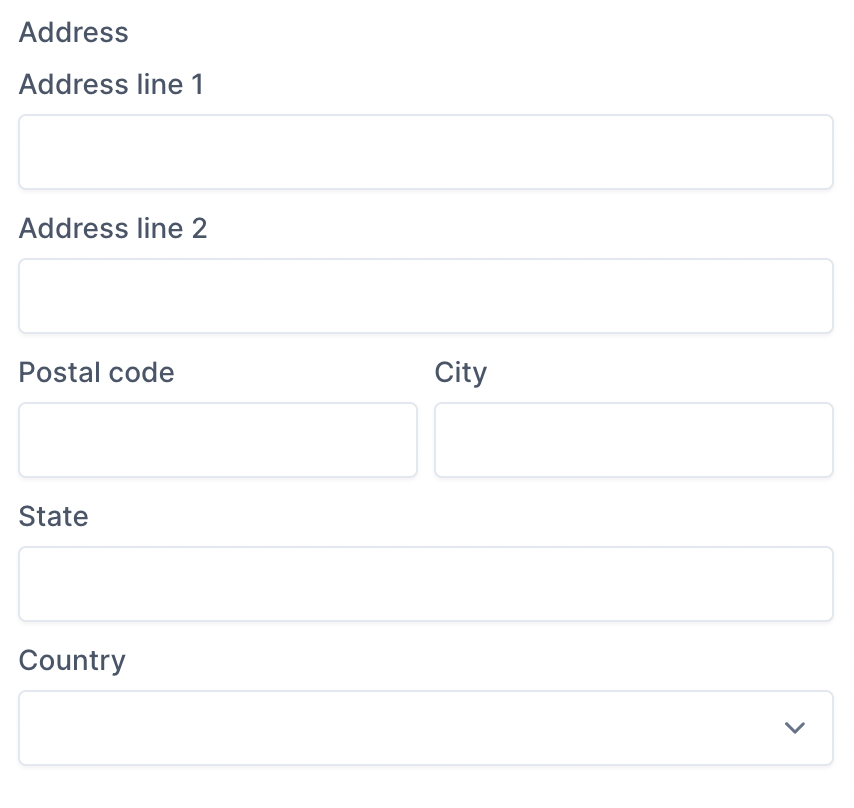Click the Postal code input field
854x808 pixels.
(218, 440)
